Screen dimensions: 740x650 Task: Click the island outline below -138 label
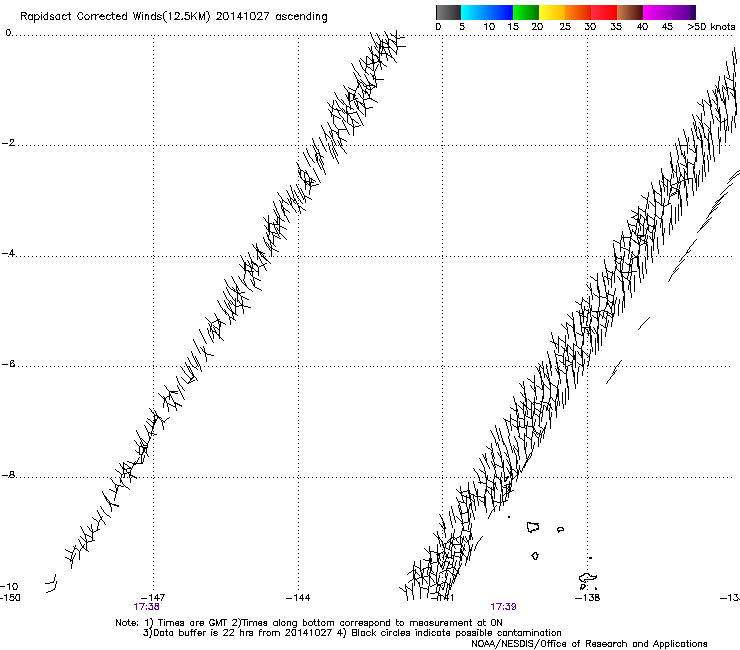click(x=588, y=578)
